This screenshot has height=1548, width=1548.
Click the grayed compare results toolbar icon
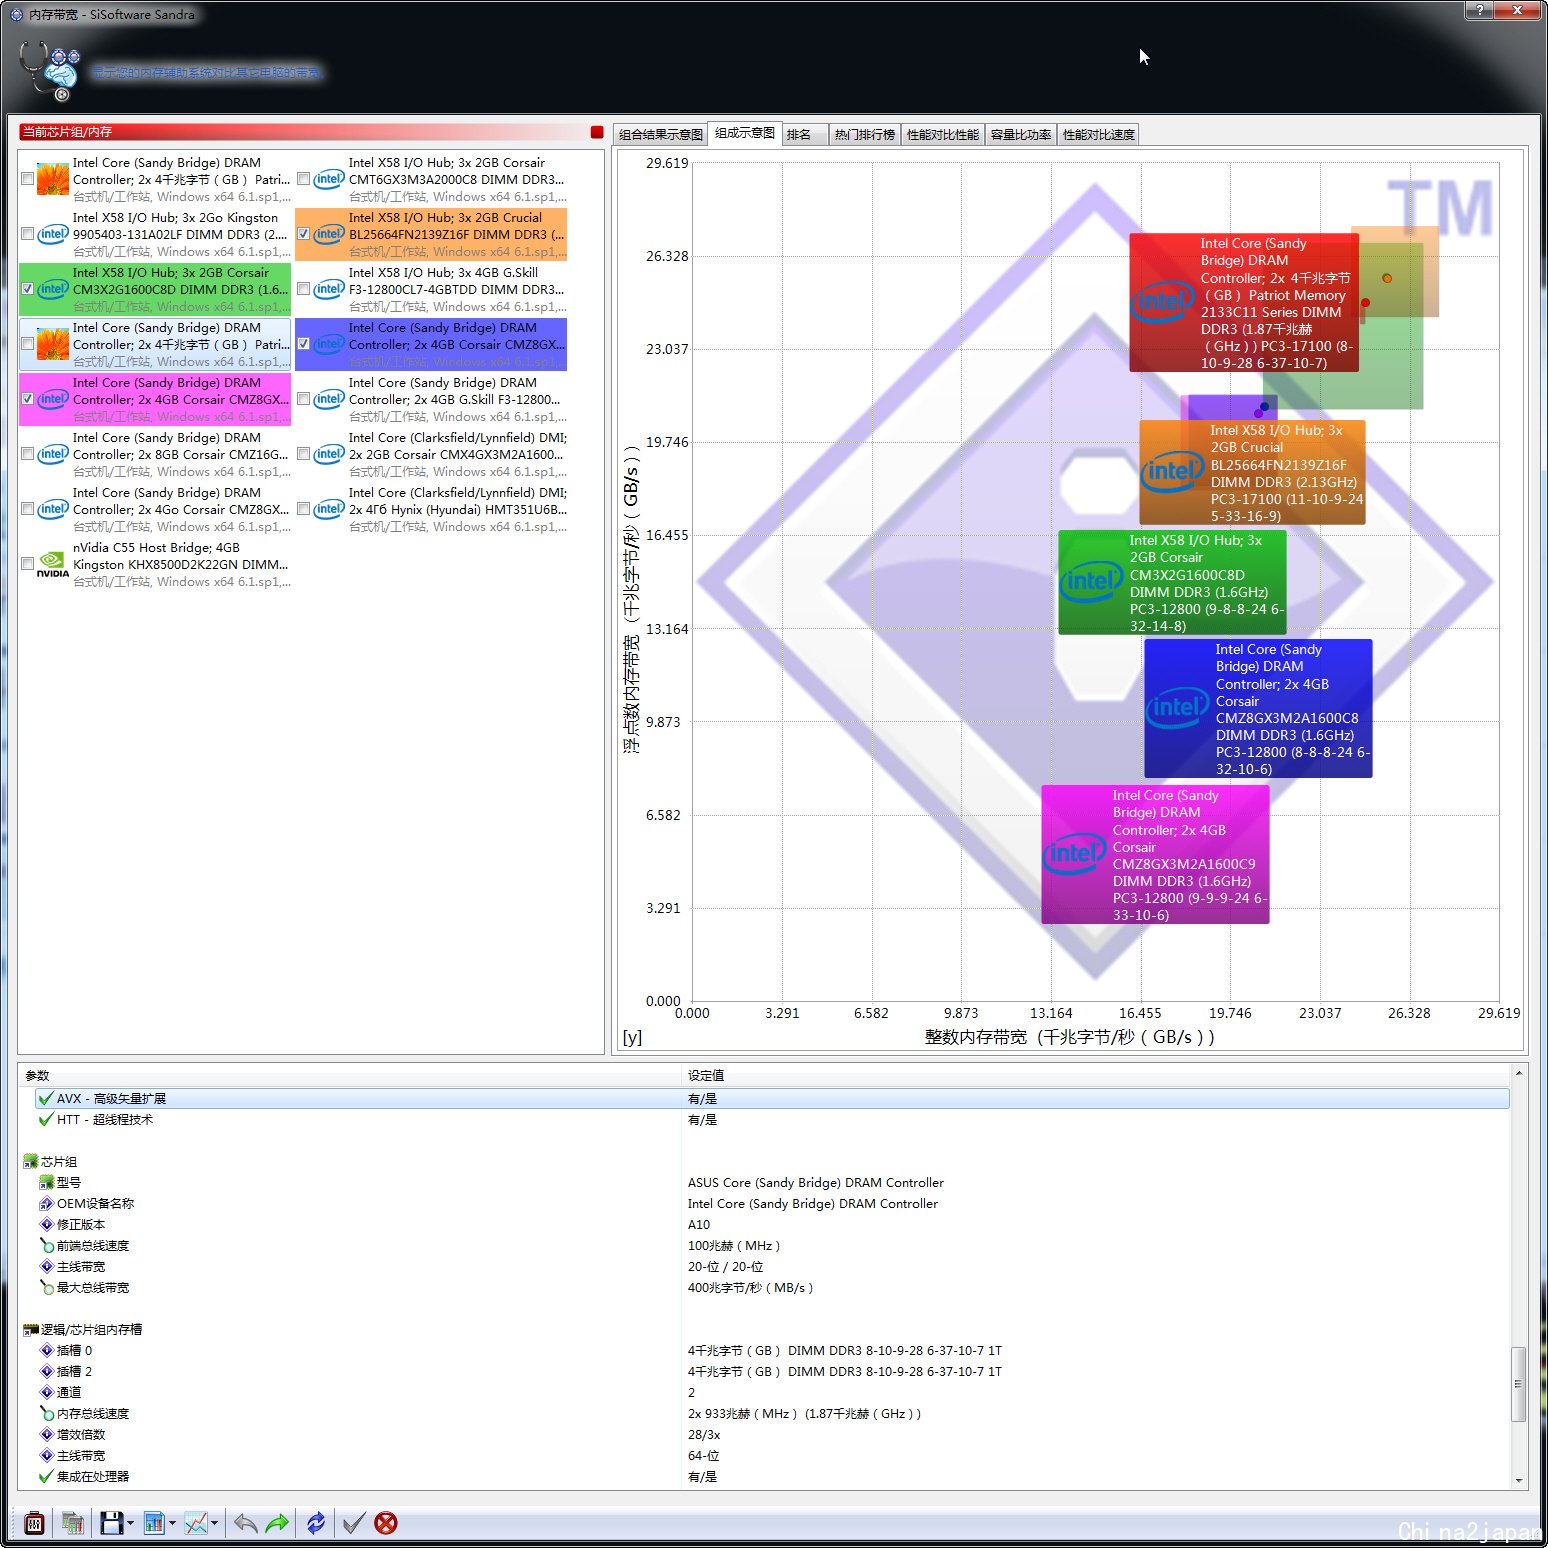pos(73,1523)
